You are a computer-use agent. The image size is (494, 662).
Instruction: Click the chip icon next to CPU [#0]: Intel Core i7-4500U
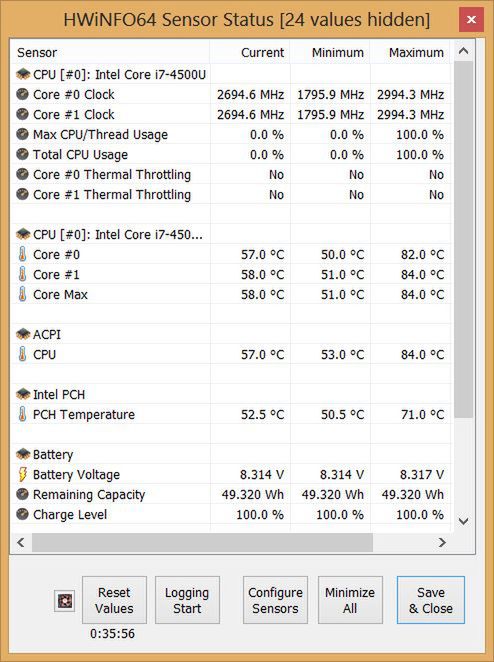click(x=23, y=74)
